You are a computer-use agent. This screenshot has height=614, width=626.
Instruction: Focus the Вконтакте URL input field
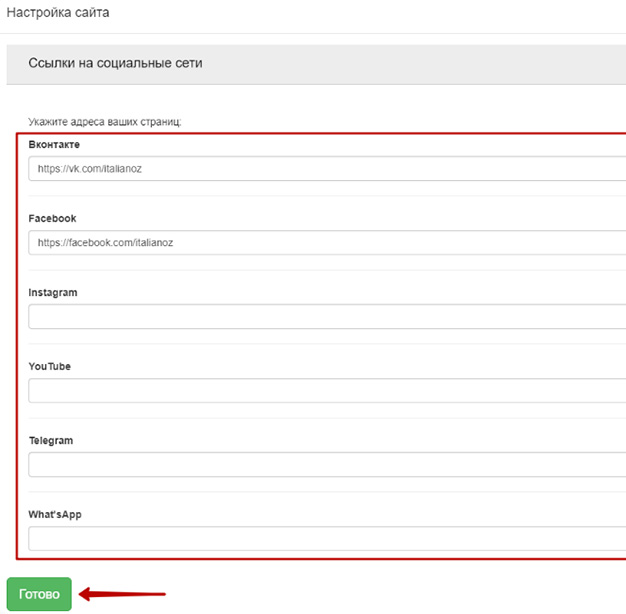(x=327, y=168)
